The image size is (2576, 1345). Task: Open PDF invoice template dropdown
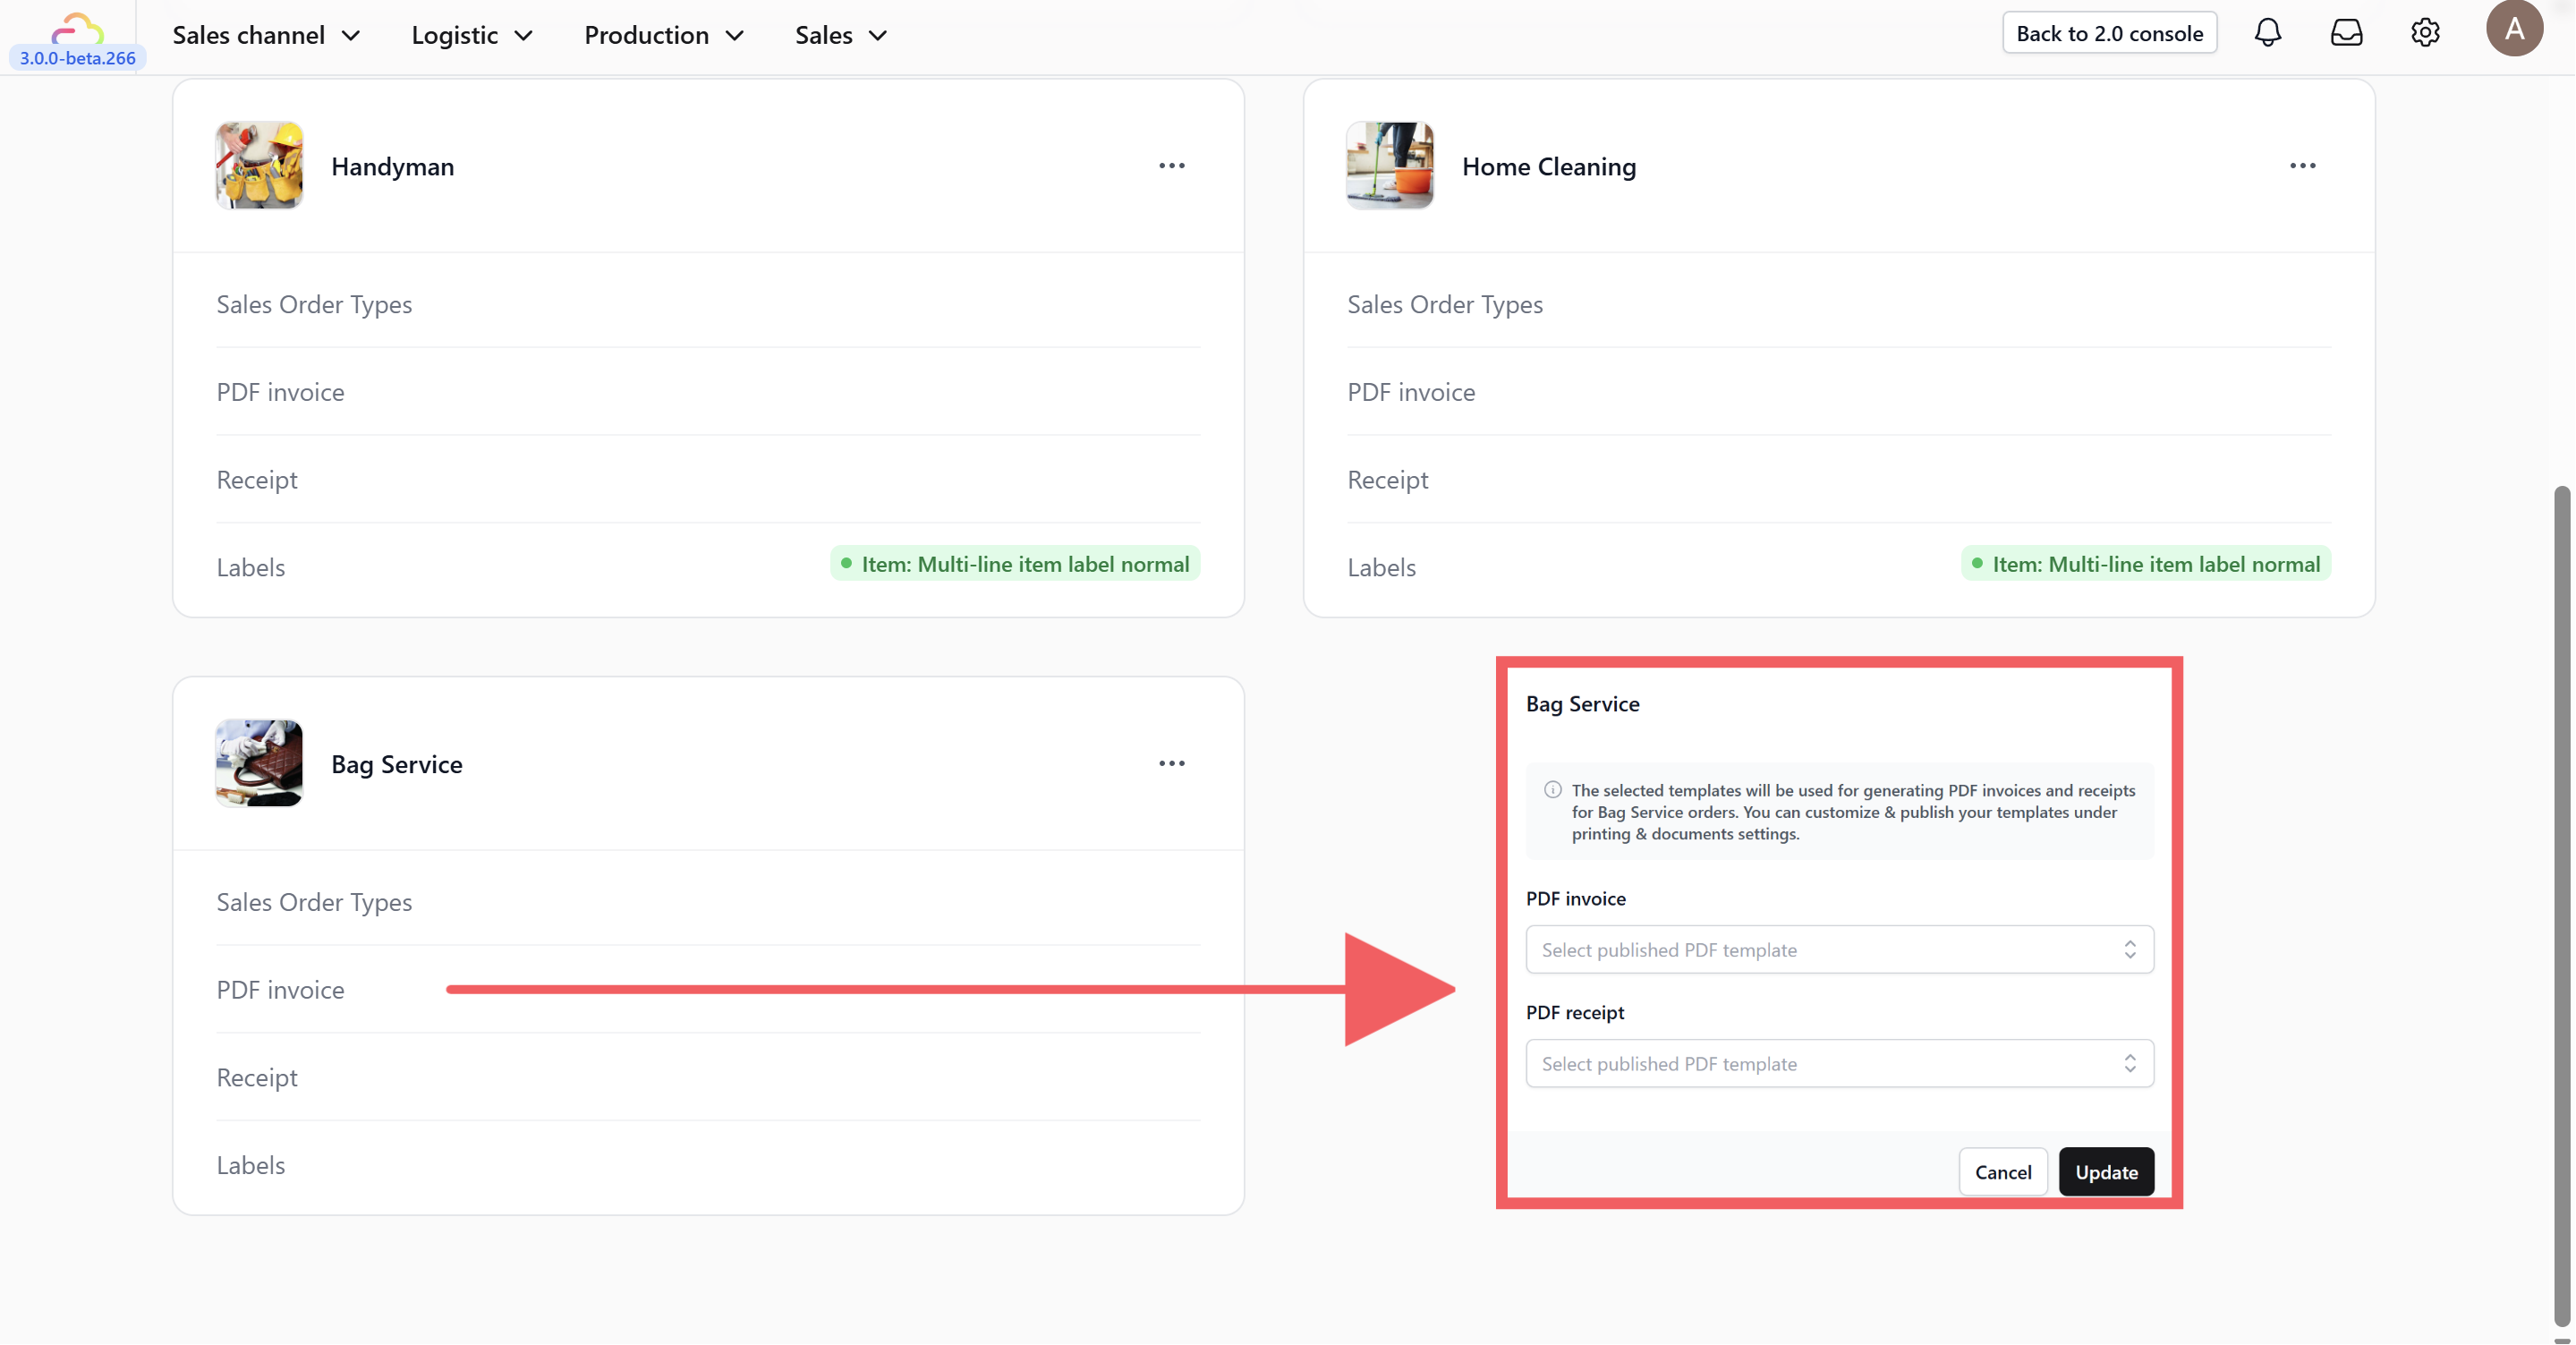coord(1838,950)
